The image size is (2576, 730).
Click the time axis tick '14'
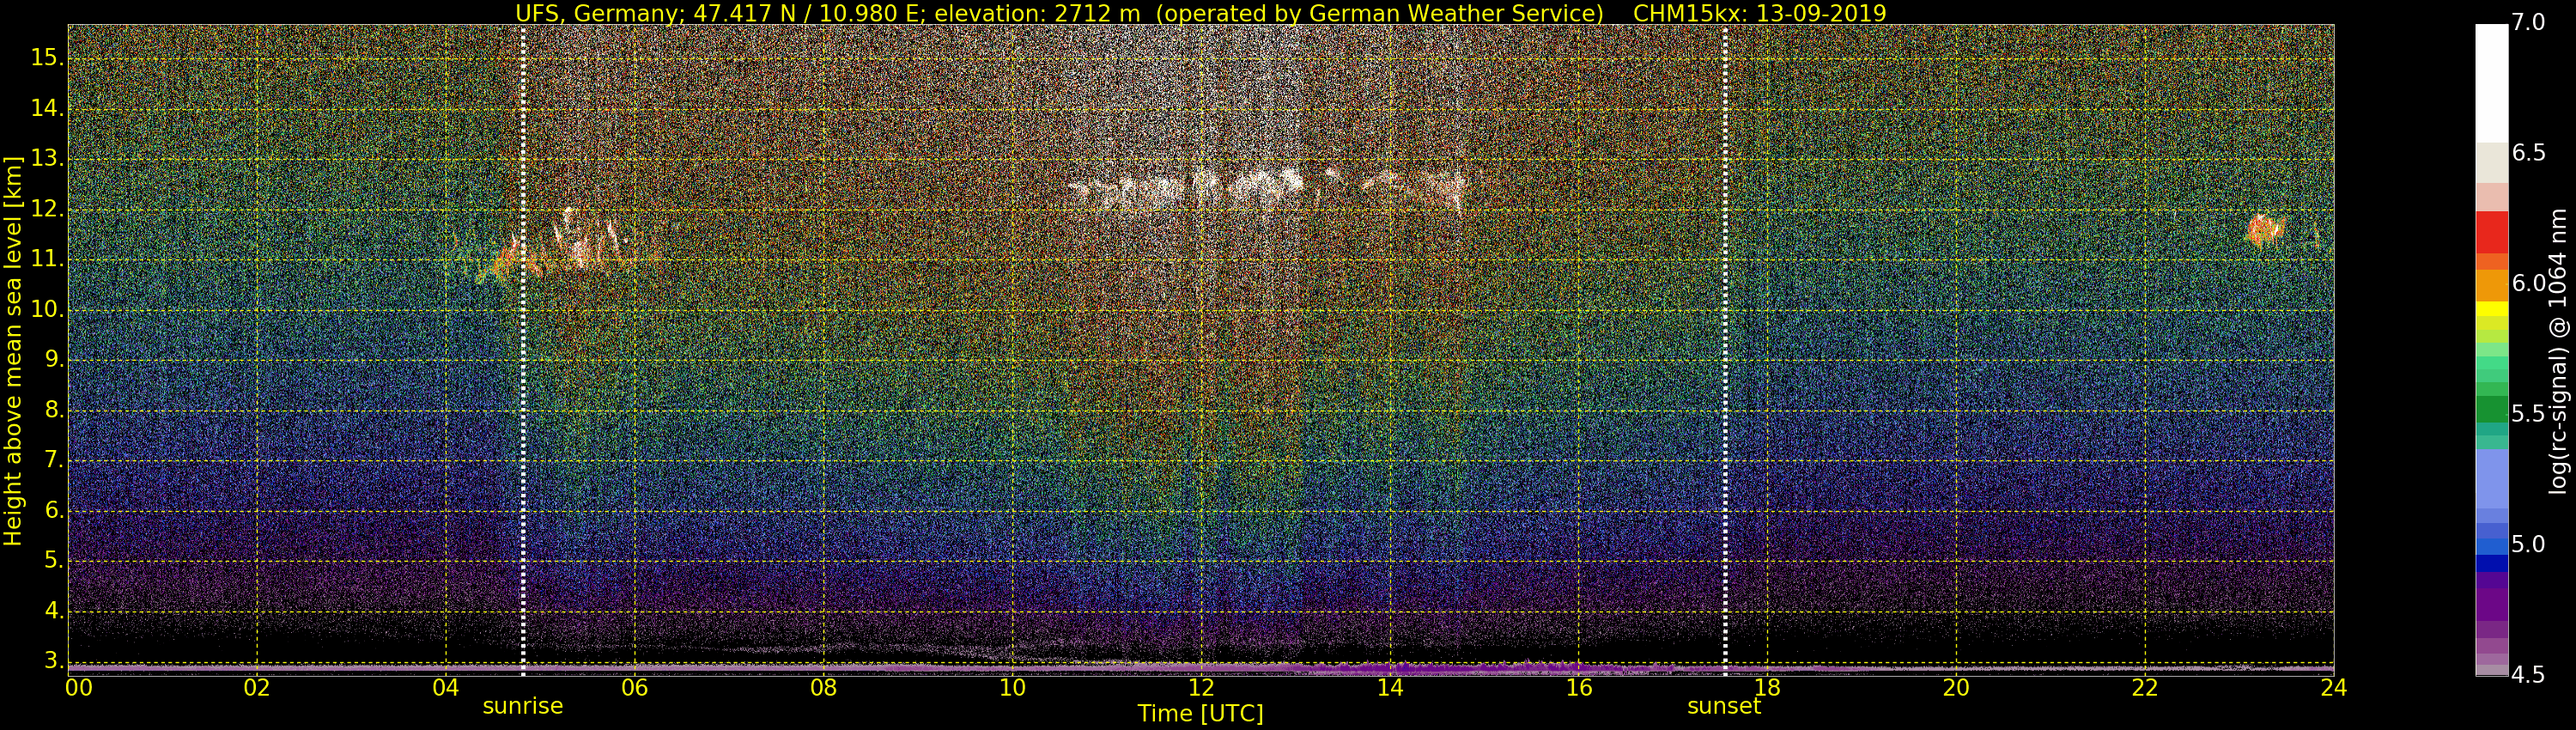point(1390,688)
